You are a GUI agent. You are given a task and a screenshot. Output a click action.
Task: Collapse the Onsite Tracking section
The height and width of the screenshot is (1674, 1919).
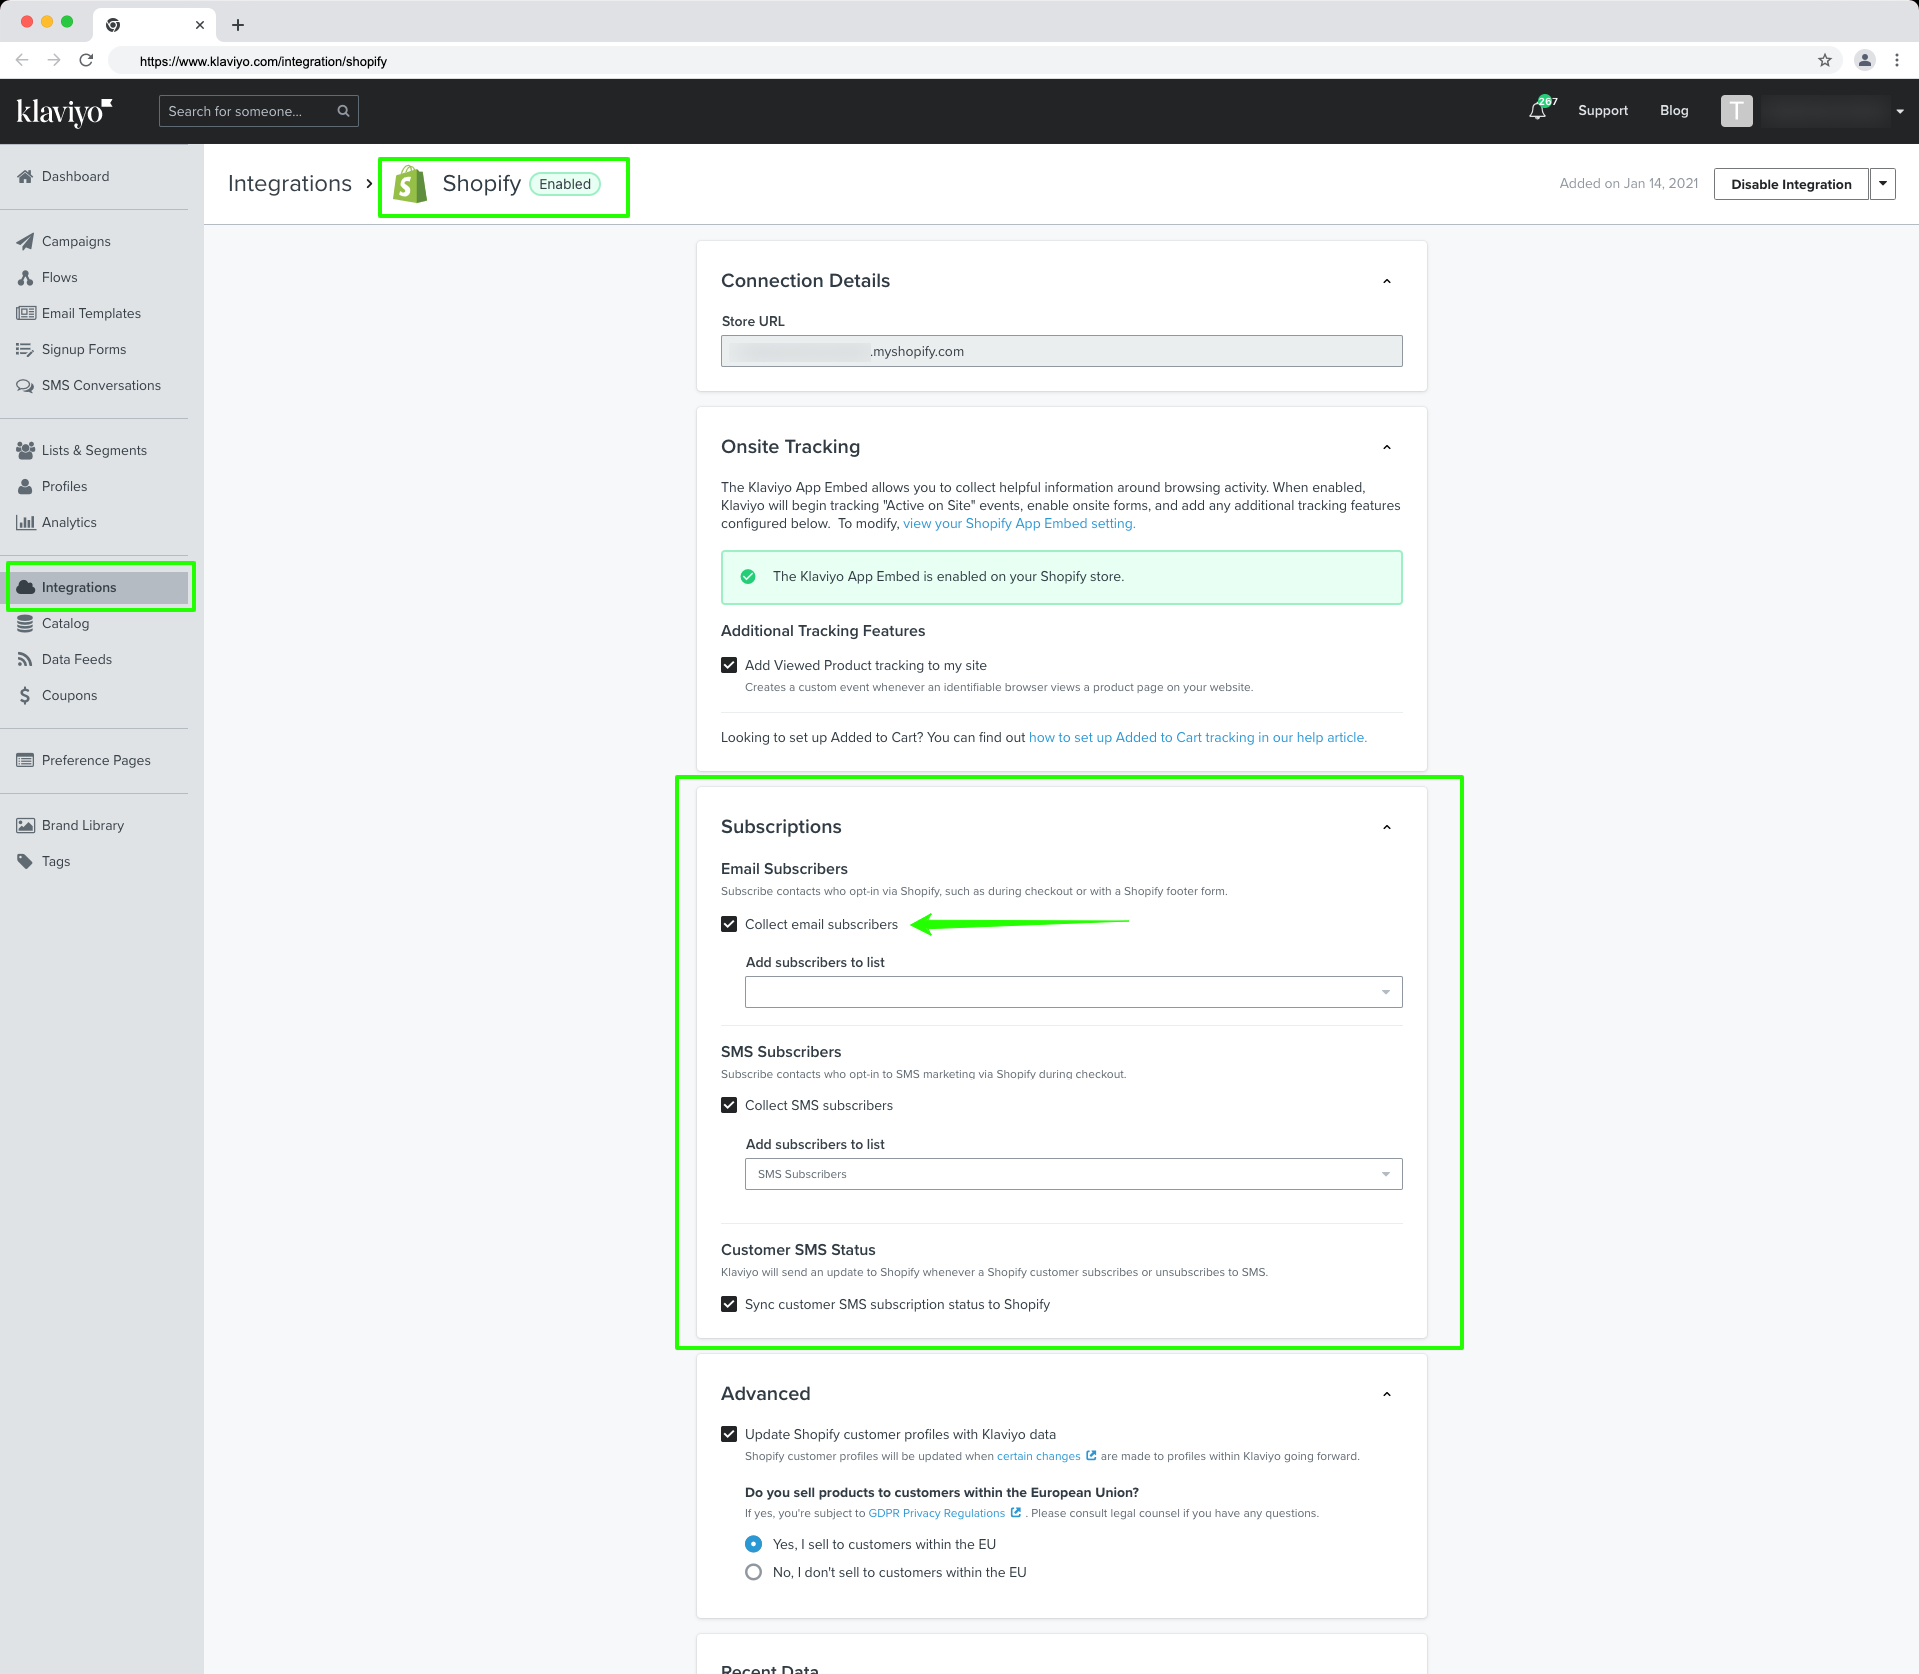[x=1387, y=447]
